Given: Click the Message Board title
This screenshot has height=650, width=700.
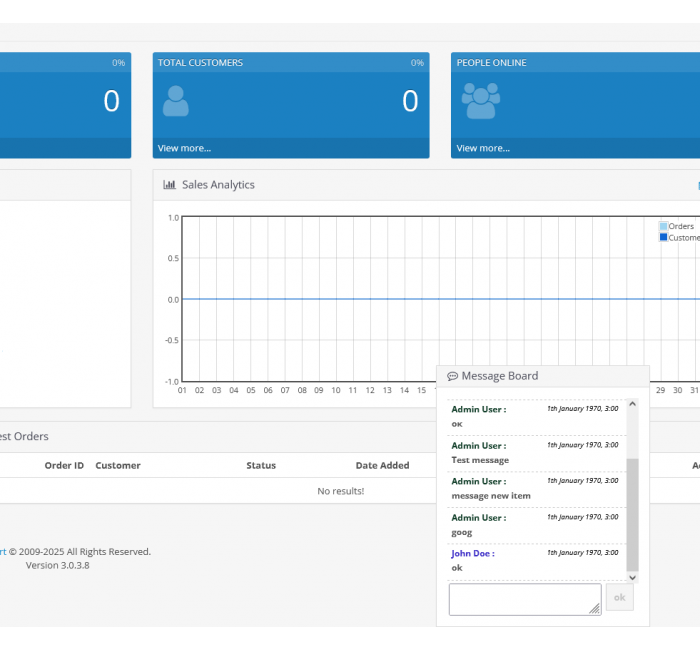Looking at the screenshot, I should point(500,376).
